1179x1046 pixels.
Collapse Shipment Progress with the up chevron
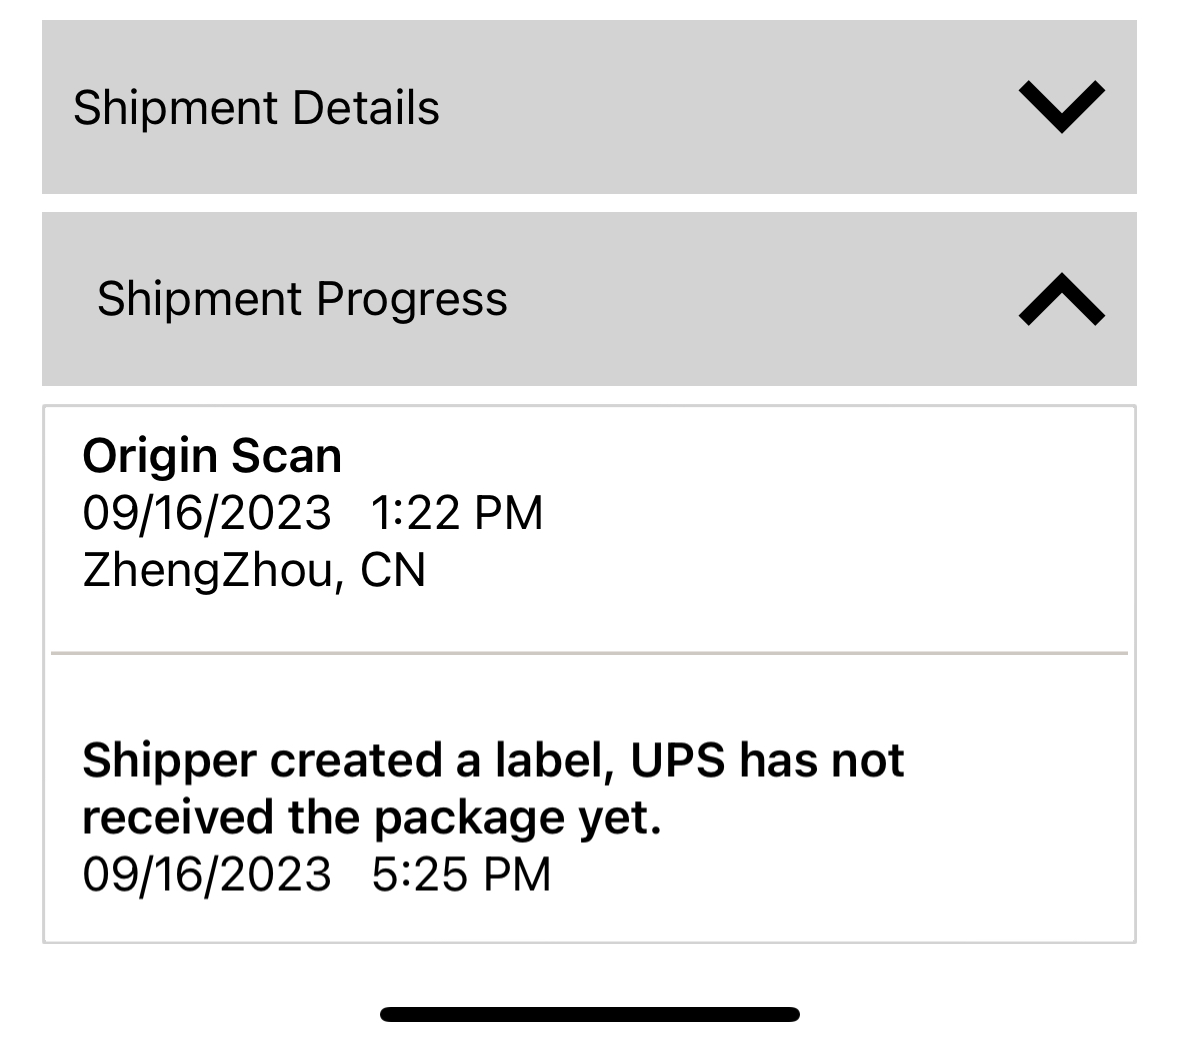click(1061, 299)
